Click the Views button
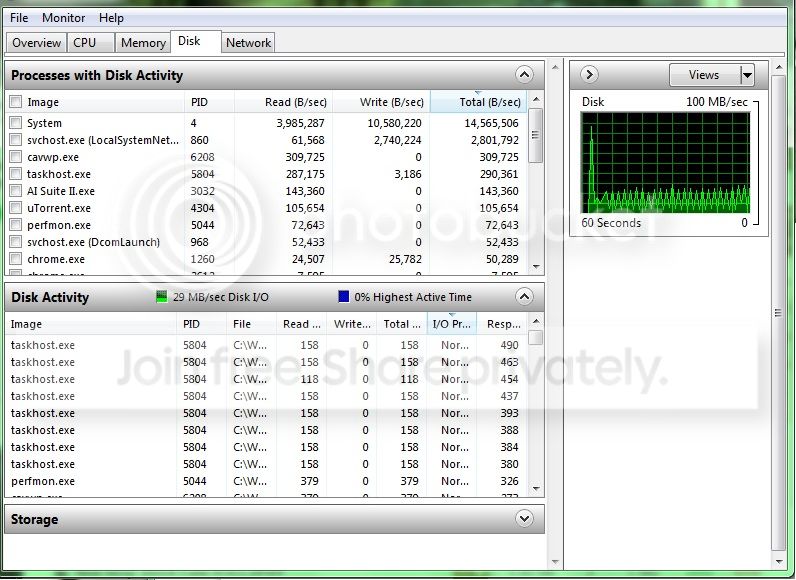 coord(705,75)
